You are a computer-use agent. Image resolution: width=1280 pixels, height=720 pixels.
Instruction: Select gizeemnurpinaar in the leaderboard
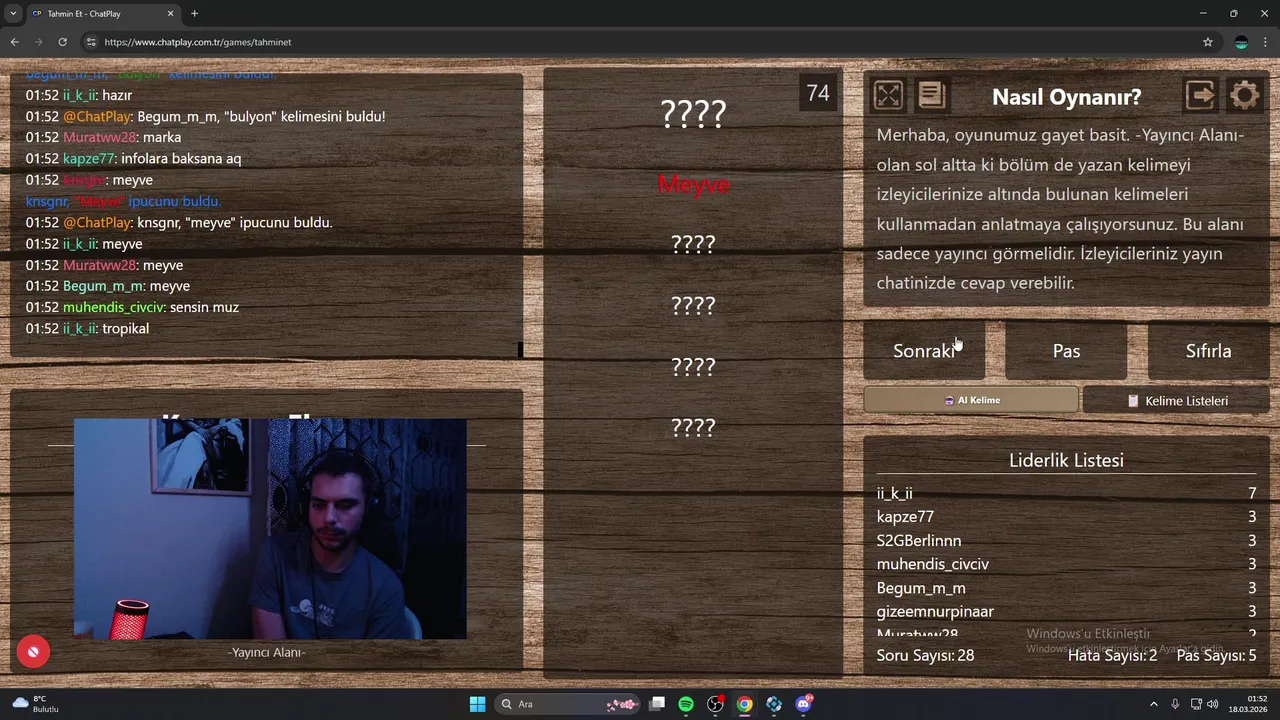click(1066, 611)
